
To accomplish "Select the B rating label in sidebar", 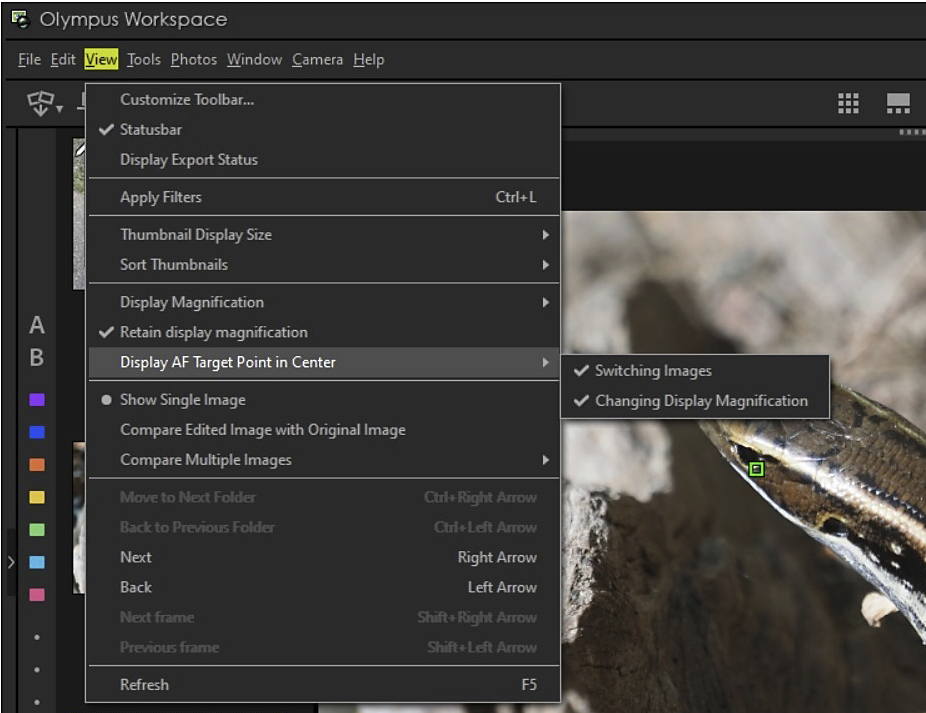I will pos(37,357).
